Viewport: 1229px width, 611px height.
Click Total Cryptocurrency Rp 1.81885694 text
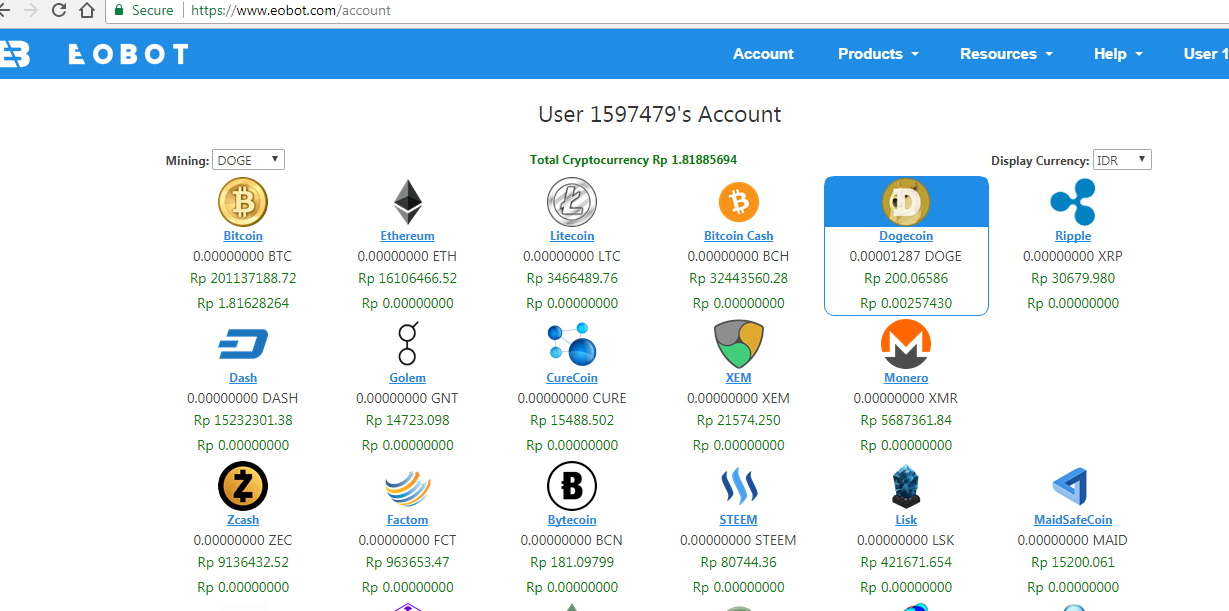[634, 160]
